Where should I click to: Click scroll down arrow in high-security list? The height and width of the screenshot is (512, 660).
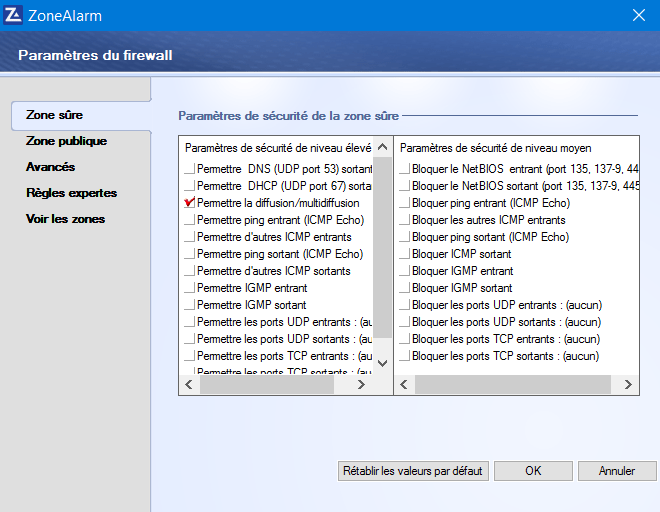382,363
